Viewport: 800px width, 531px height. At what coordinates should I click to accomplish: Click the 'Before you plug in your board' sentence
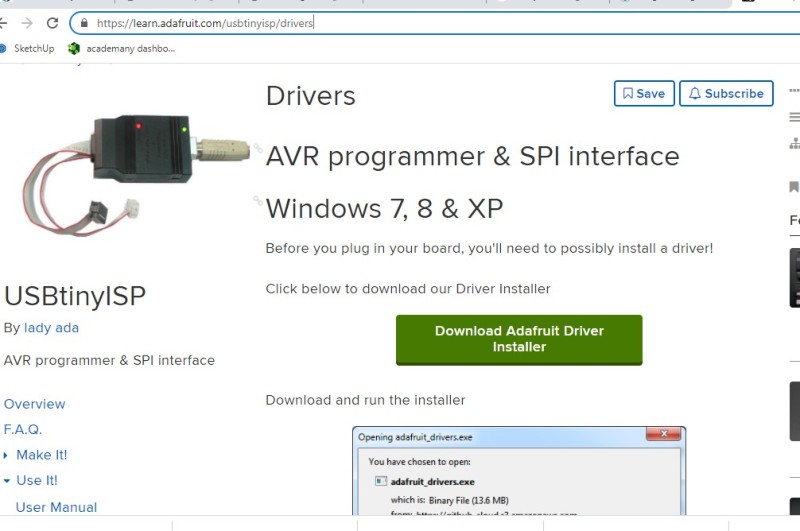[x=489, y=248]
